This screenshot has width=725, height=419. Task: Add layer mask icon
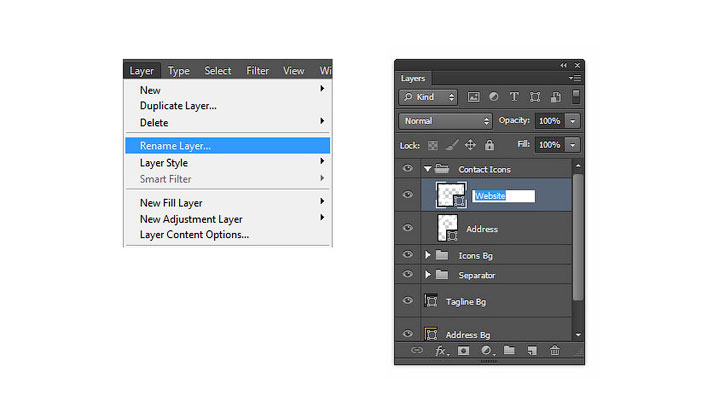(x=463, y=351)
